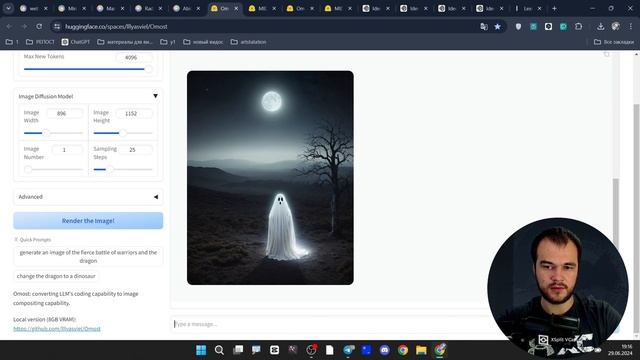Open the Windows Start menu
640x360 pixels.
201,350
